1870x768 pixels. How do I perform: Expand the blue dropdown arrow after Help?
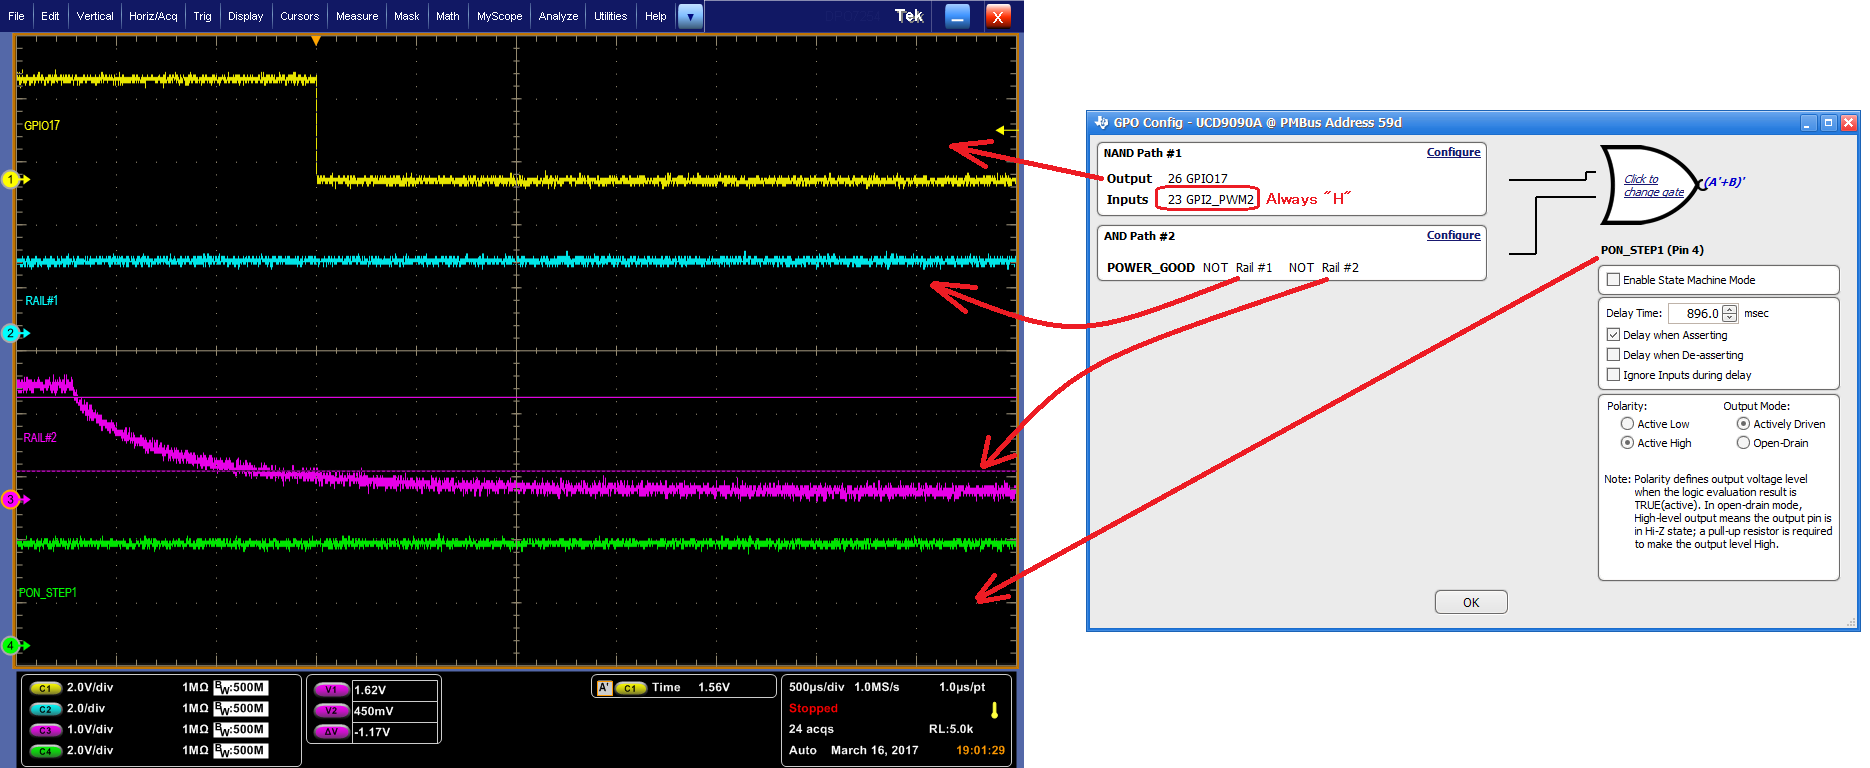(690, 16)
